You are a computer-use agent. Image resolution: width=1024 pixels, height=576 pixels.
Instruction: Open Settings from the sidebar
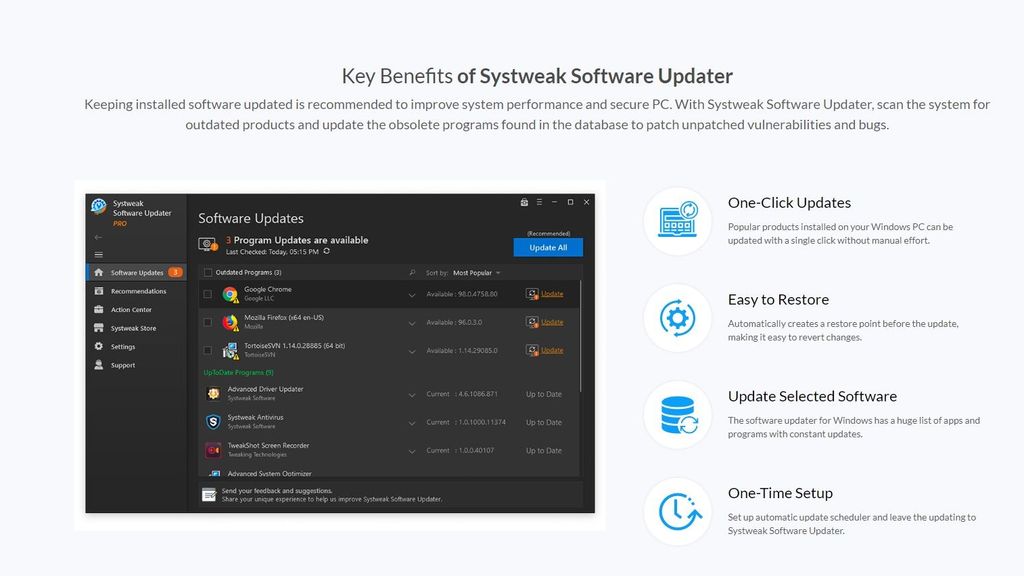point(126,347)
